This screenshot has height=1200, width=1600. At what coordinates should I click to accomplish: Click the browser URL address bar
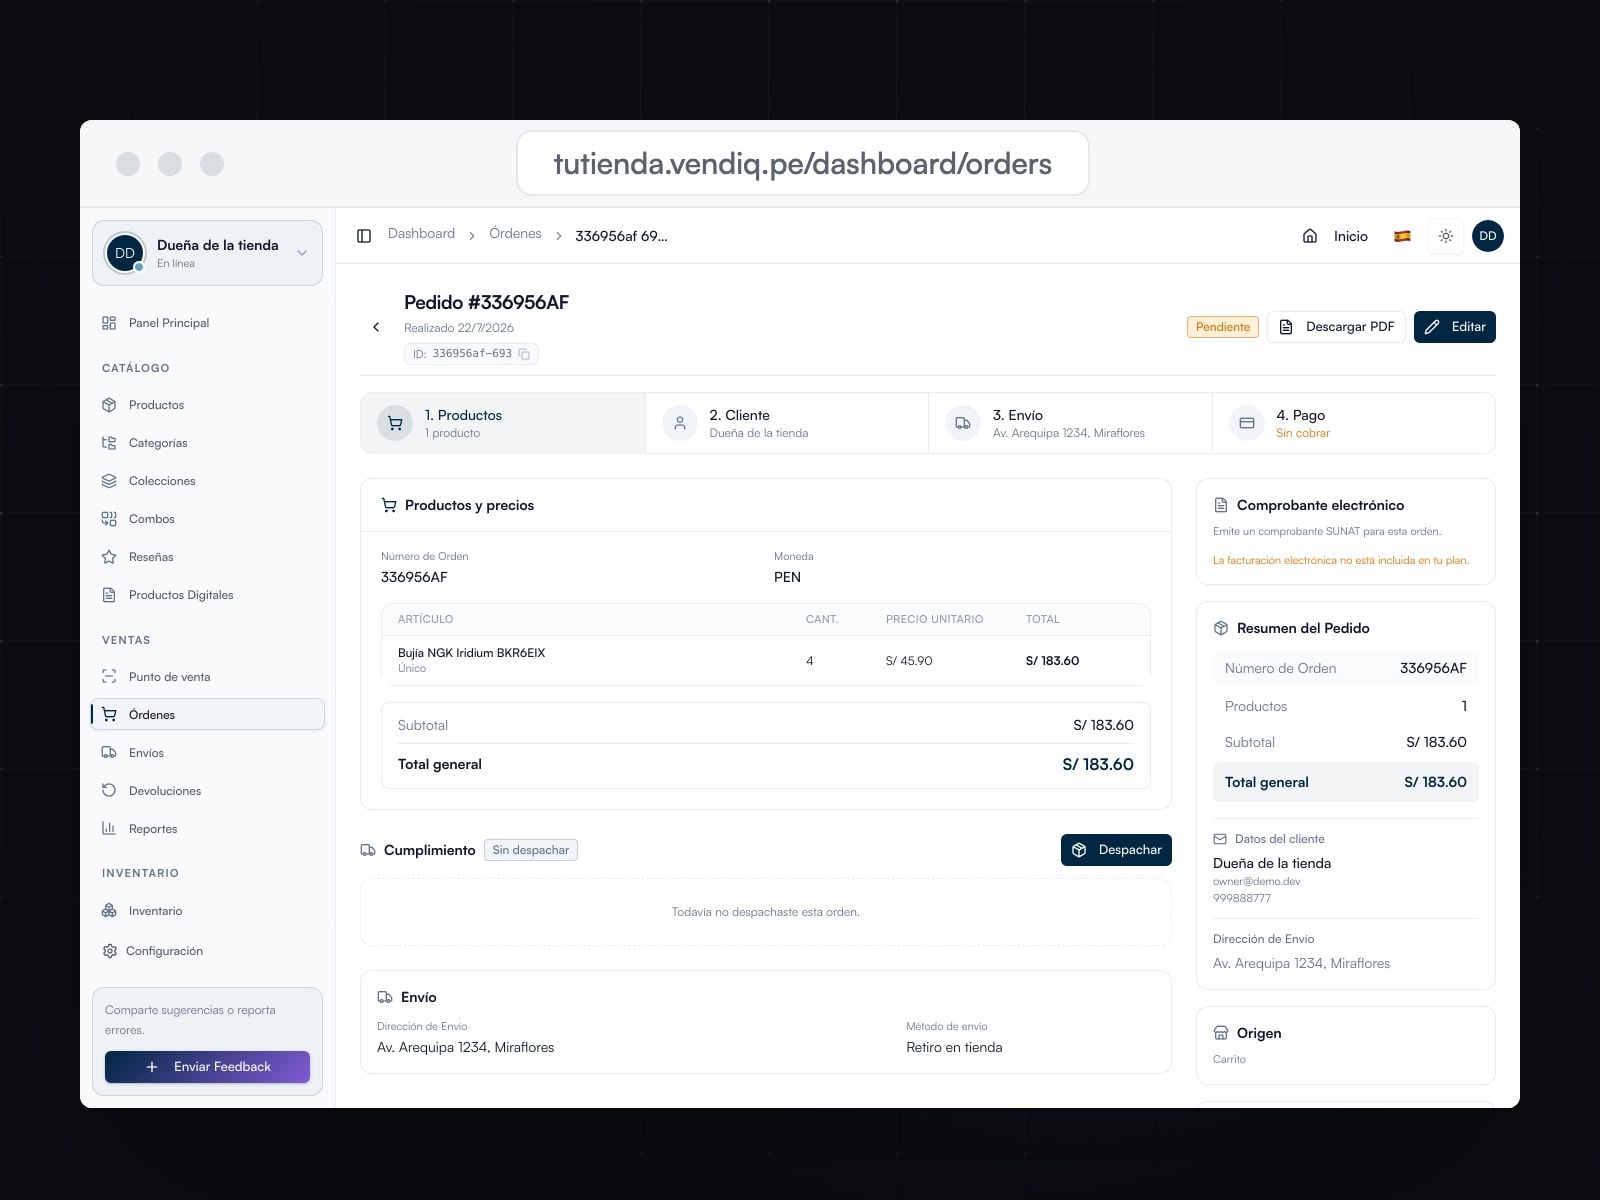[x=802, y=163]
